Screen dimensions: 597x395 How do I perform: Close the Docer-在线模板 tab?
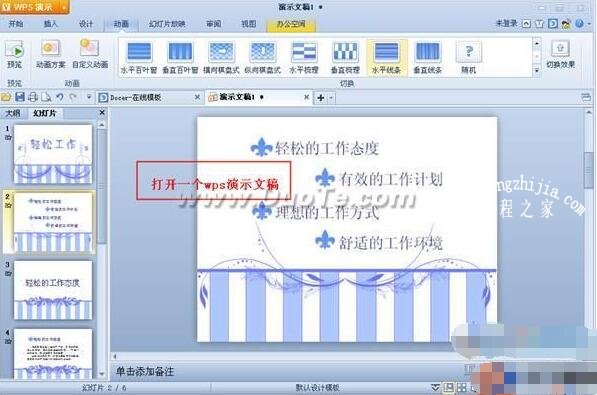pos(197,98)
